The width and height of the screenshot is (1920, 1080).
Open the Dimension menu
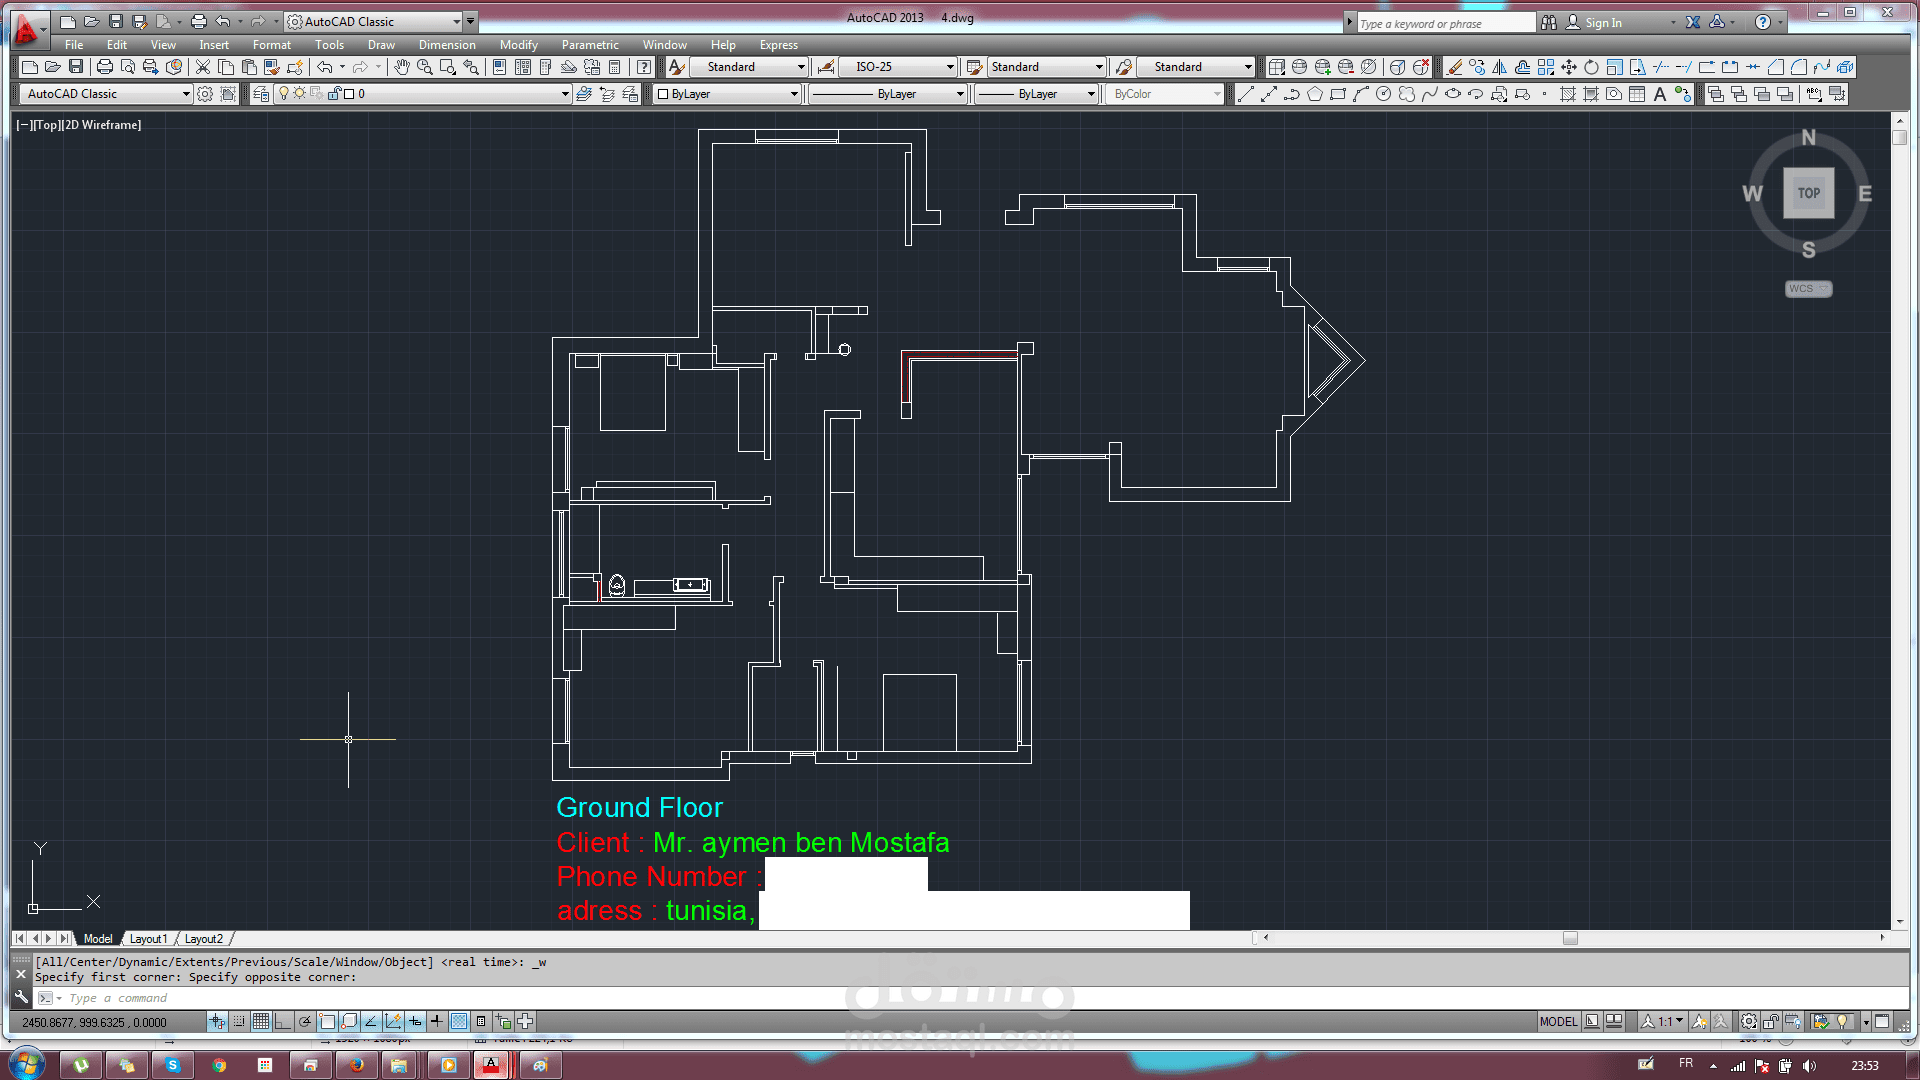(x=446, y=45)
